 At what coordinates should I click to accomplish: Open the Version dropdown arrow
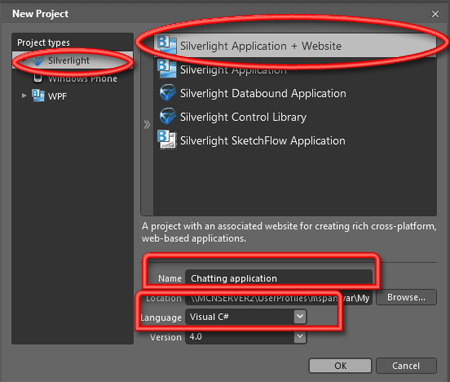pyautogui.click(x=300, y=337)
